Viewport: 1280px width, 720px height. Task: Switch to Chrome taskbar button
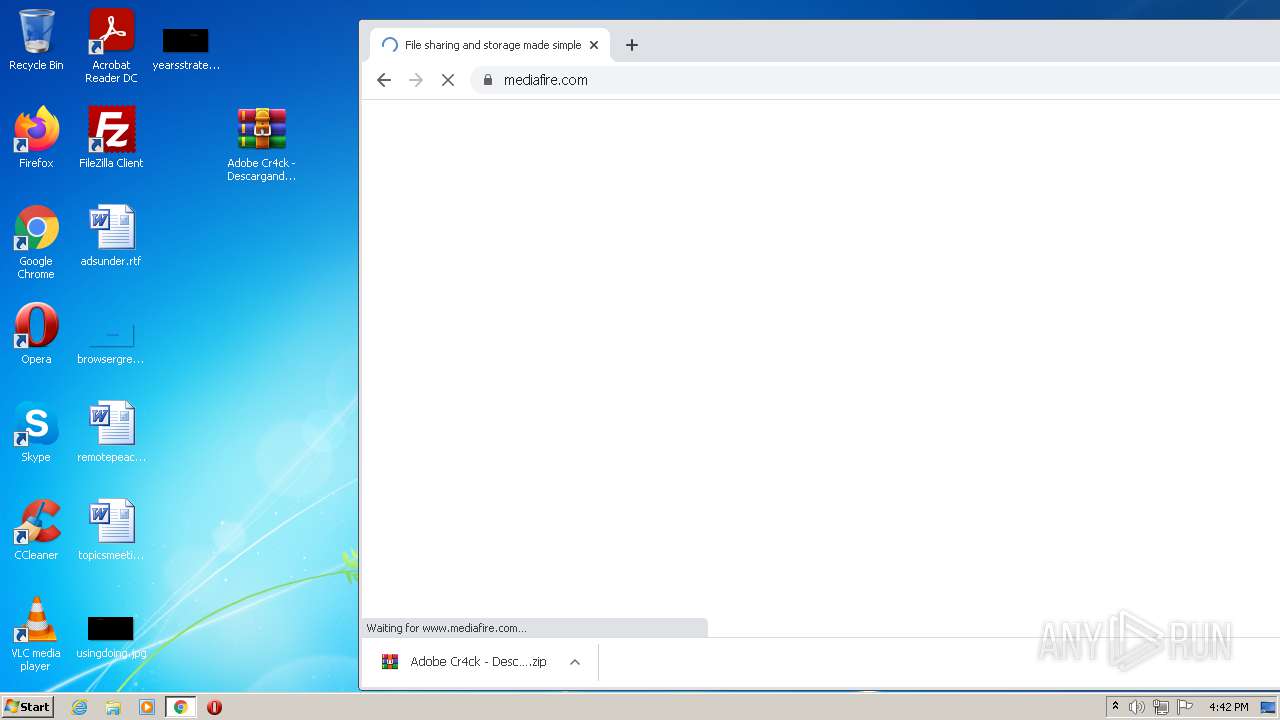click(180, 707)
